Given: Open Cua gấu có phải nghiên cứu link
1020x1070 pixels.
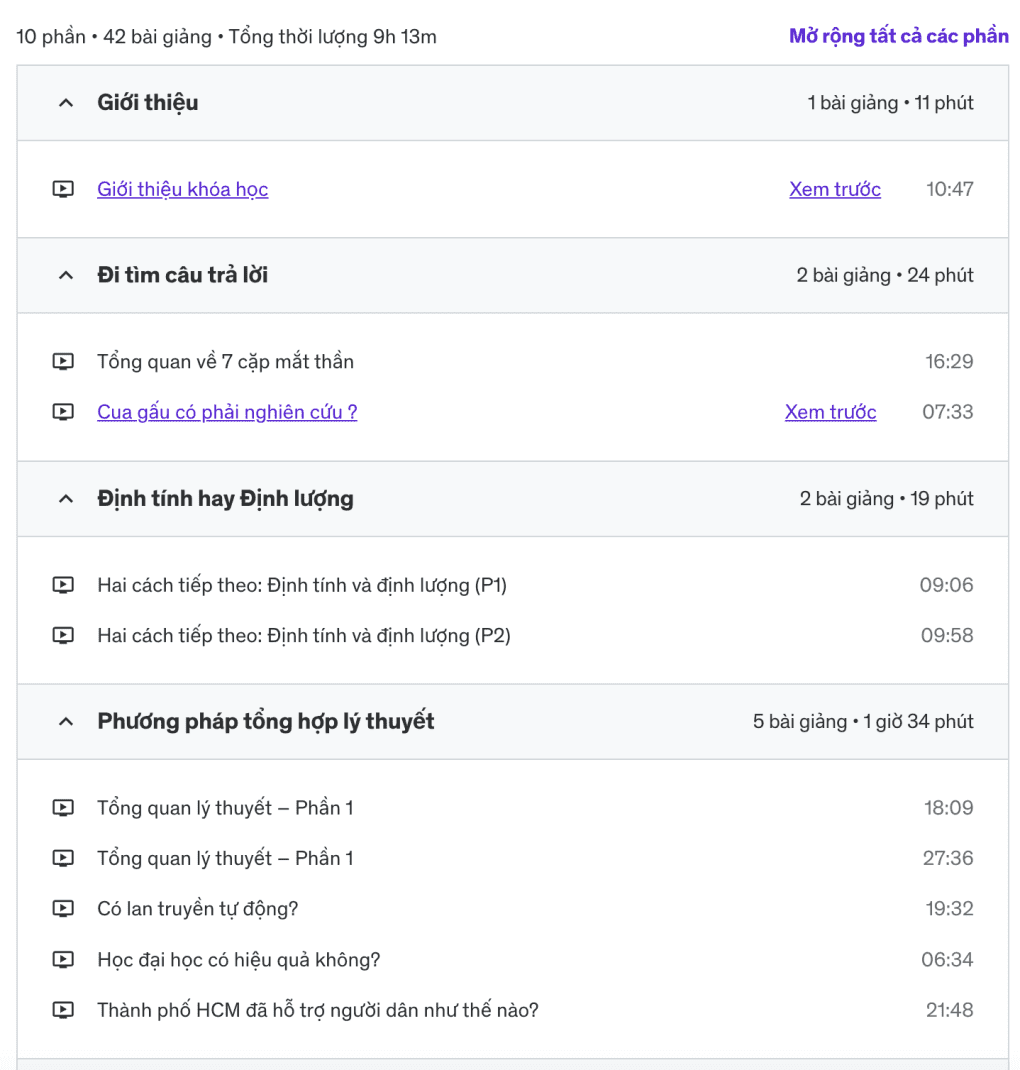Looking at the screenshot, I should [x=227, y=412].
